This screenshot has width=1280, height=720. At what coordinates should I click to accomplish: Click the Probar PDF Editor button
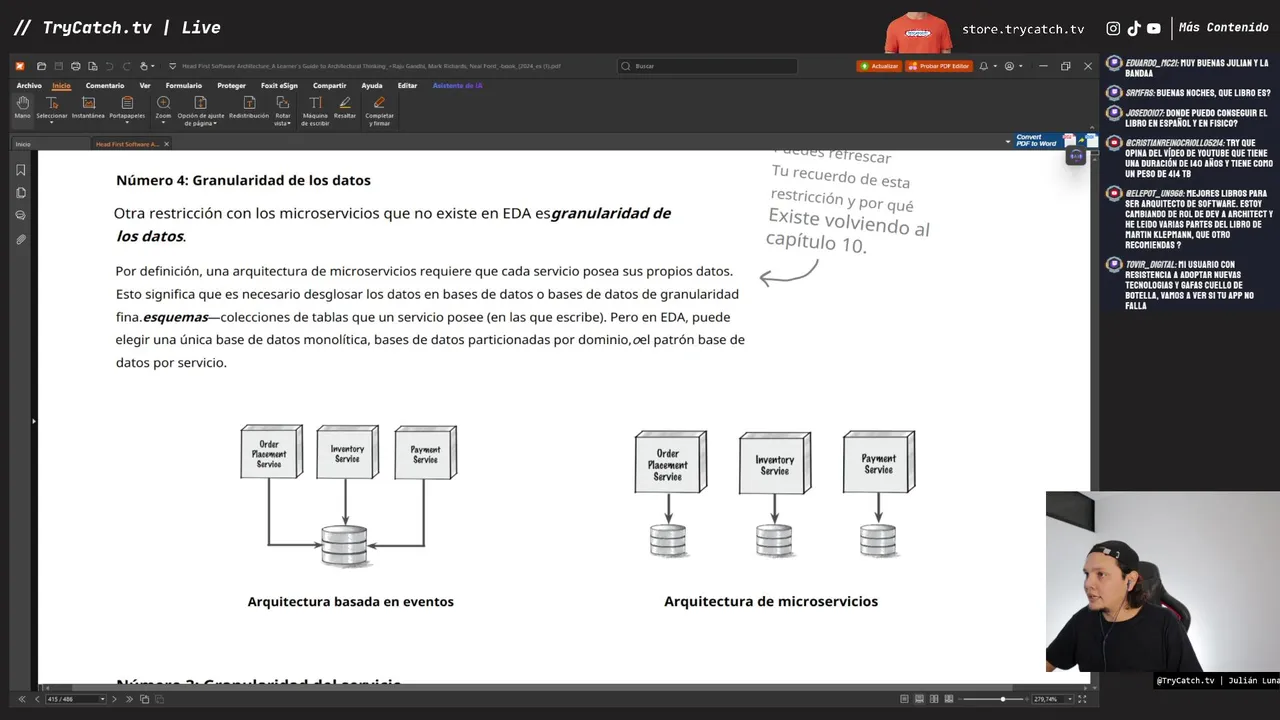point(939,66)
